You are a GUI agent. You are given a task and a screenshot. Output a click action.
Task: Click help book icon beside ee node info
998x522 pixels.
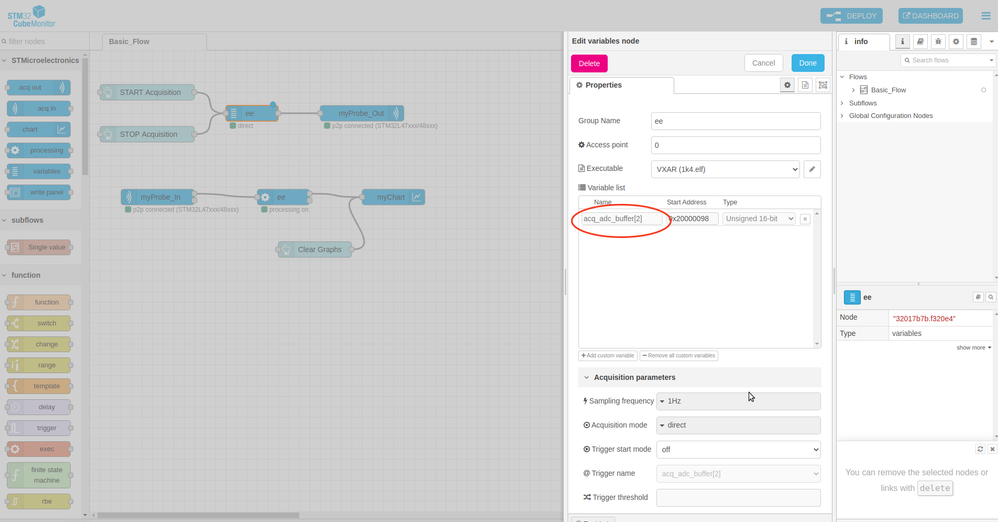click(978, 297)
